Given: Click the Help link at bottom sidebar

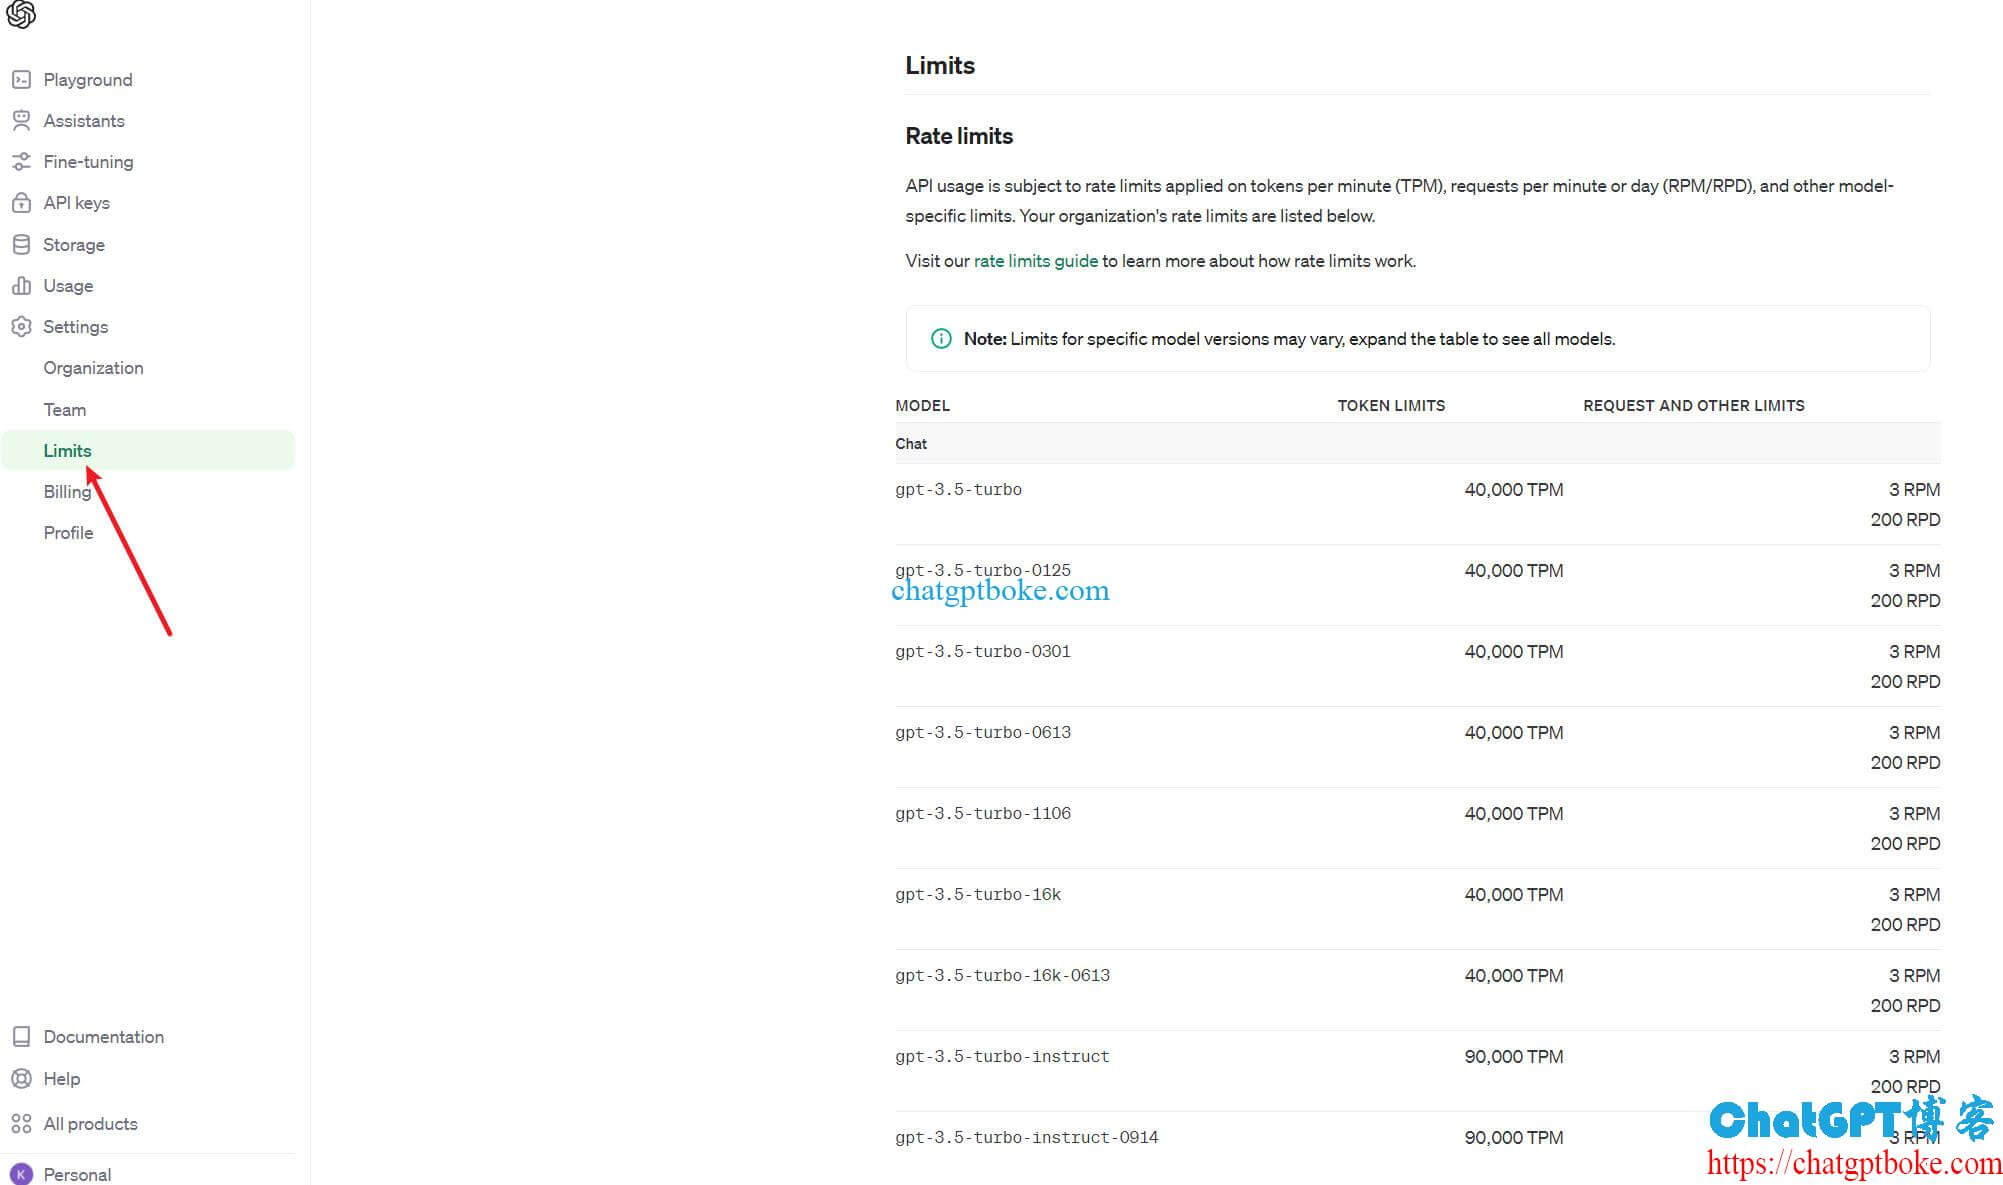Looking at the screenshot, I should 61,1078.
